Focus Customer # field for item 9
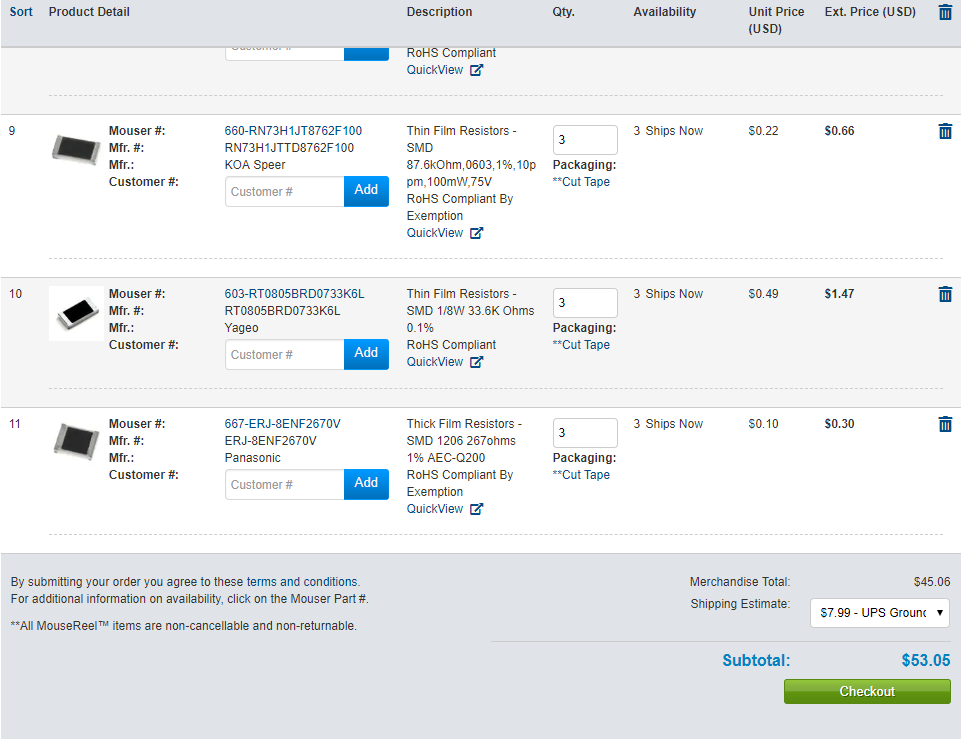Viewport: 961px width, 742px height. click(x=284, y=192)
